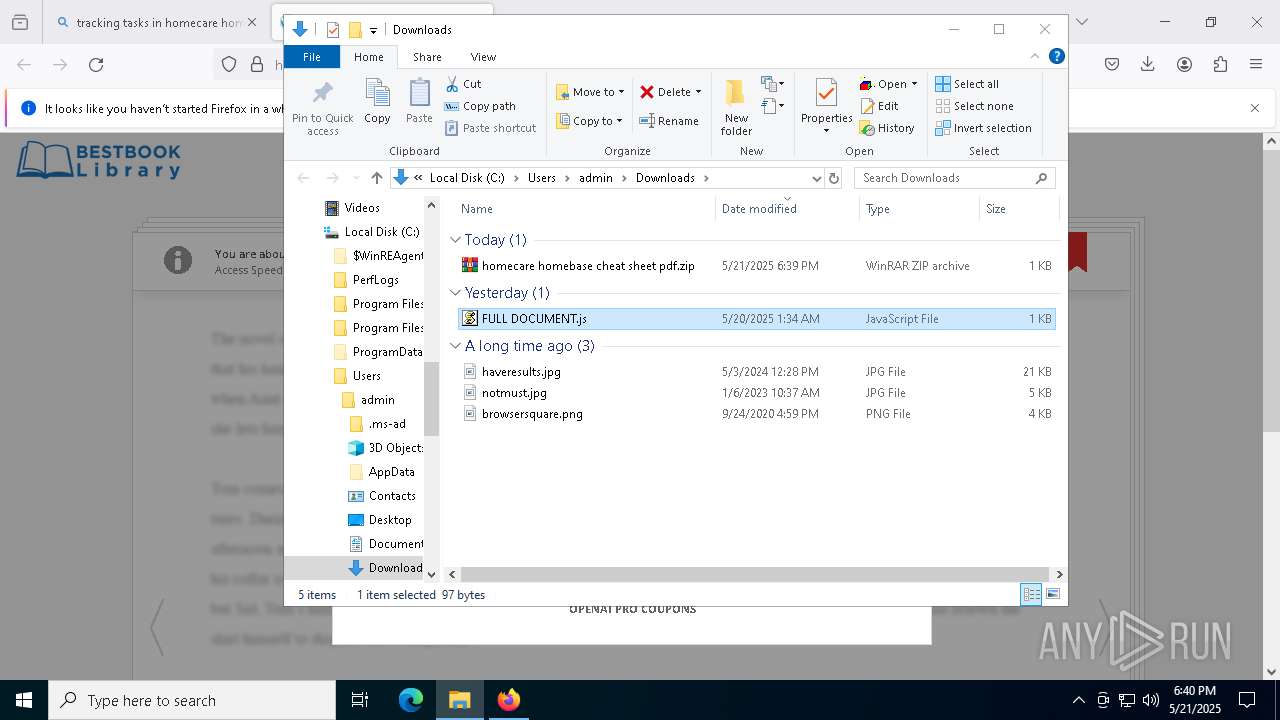The image size is (1280, 720).
Task: Click the Copy ribbon icon
Action: (x=377, y=102)
